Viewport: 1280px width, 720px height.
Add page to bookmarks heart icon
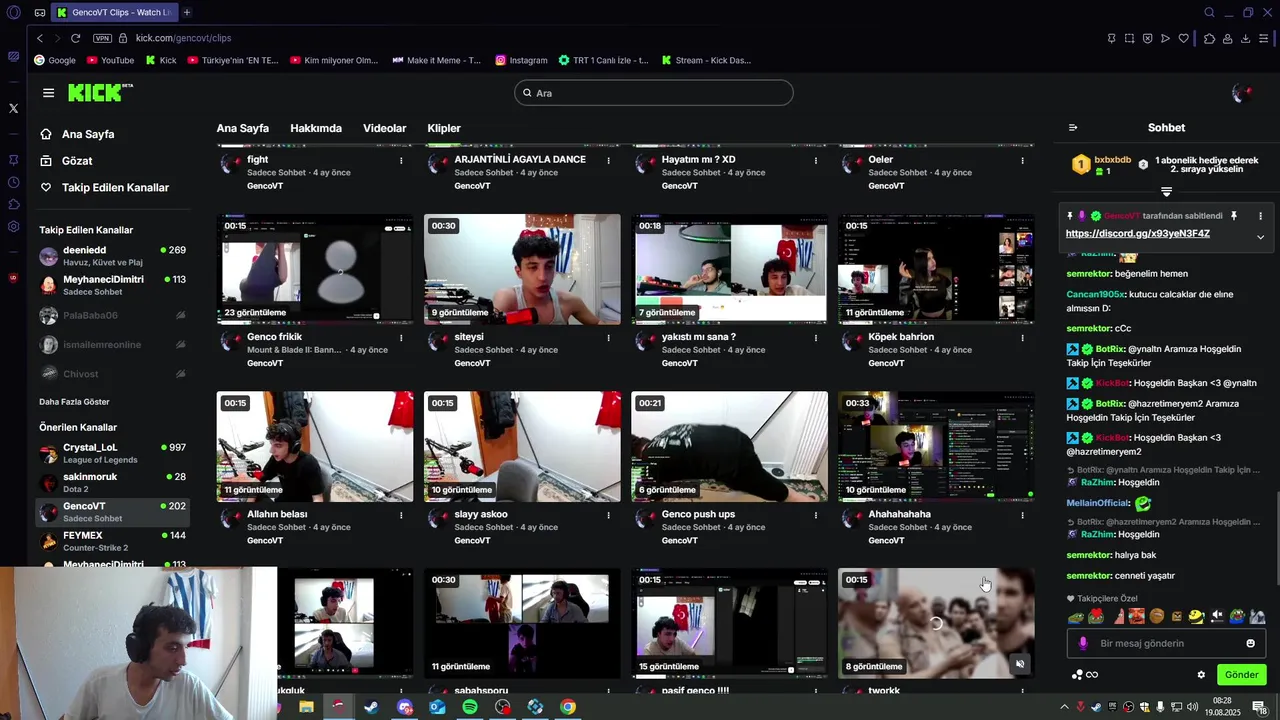tap(1183, 38)
